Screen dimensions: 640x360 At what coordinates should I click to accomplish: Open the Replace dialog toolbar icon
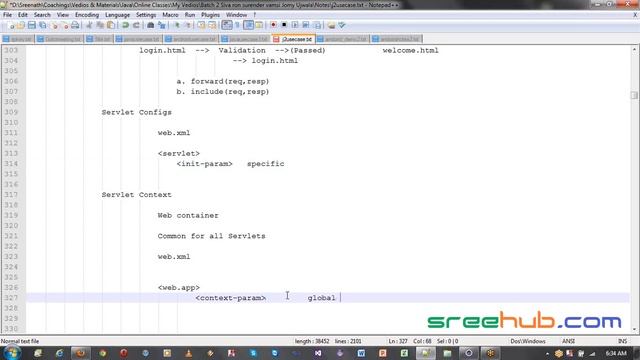[x=162, y=25]
